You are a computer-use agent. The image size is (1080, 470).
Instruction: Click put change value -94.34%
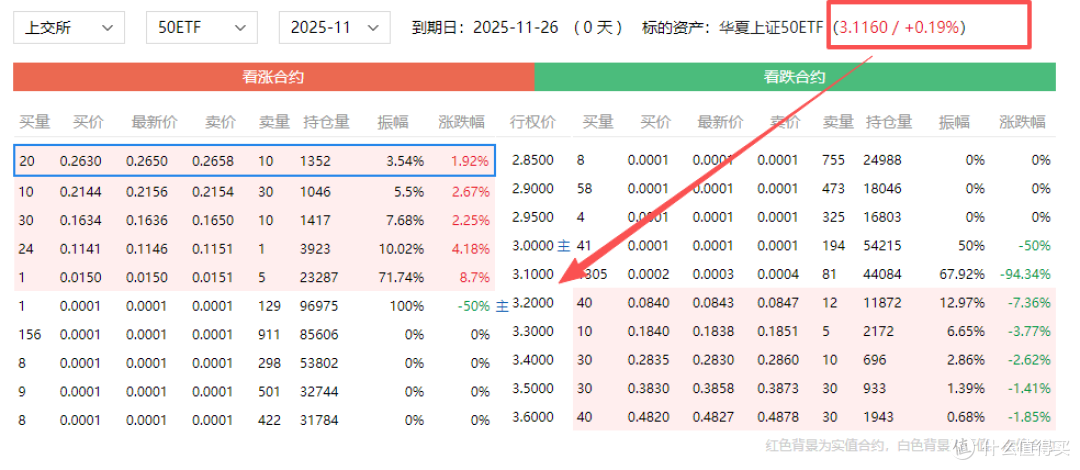click(1025, 274)
